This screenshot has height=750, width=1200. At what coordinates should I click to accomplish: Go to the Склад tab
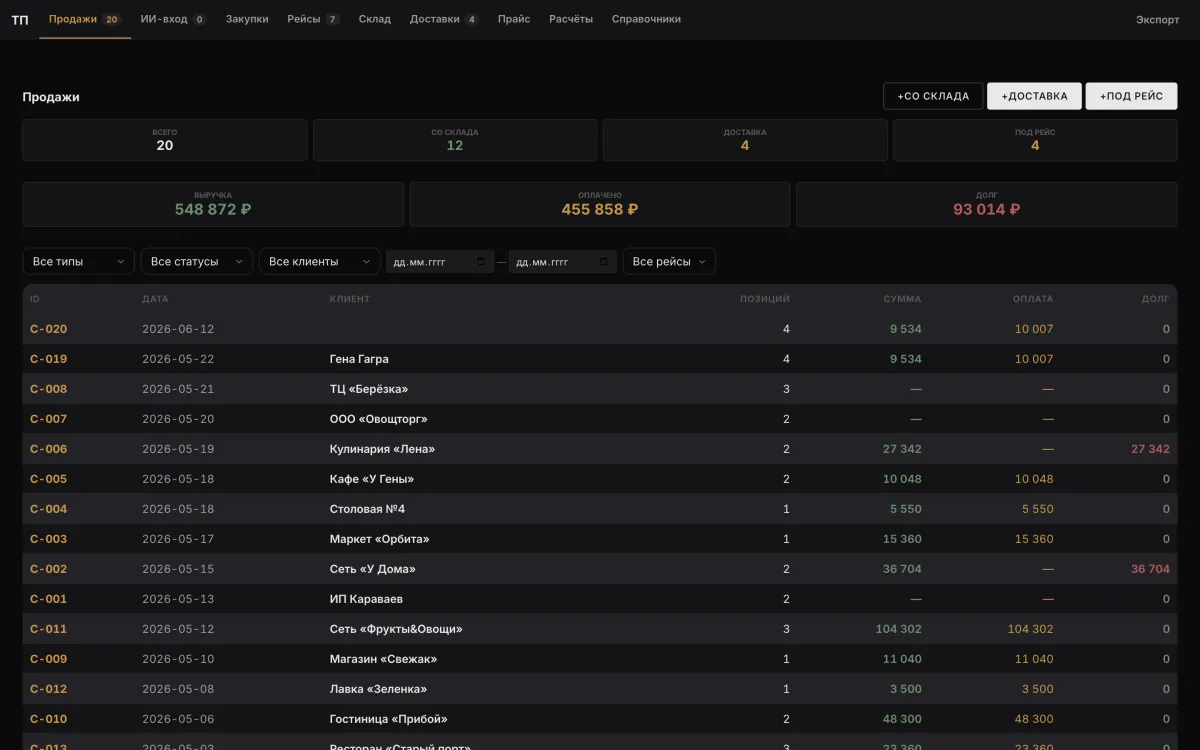(375, 19)
